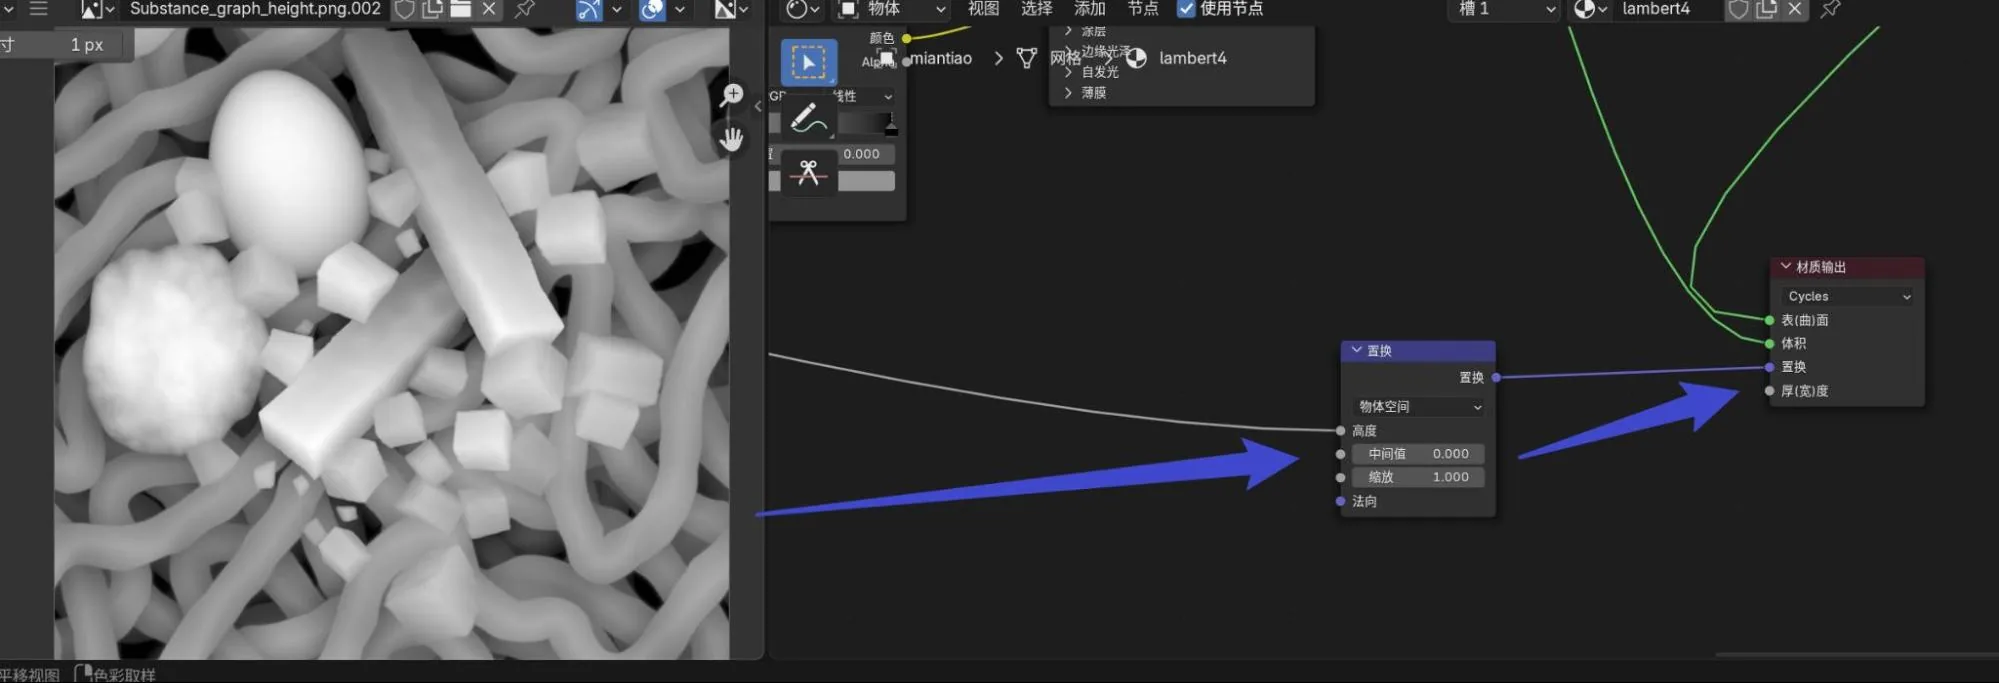Toggle the gizmo display in image editor
Image resolution: width=1999 pixels, height=683 pixels.
tap(589, 9)
